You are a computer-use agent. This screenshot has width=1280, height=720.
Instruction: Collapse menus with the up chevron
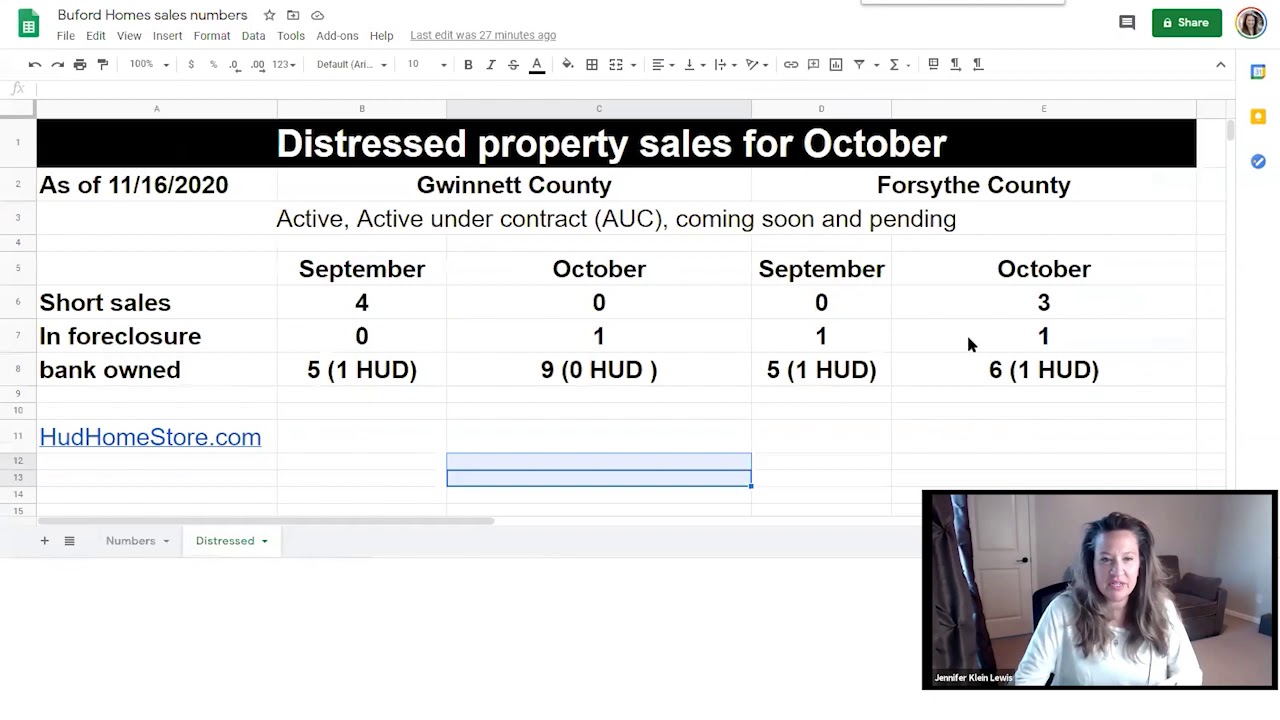(x=1220, y=64)
